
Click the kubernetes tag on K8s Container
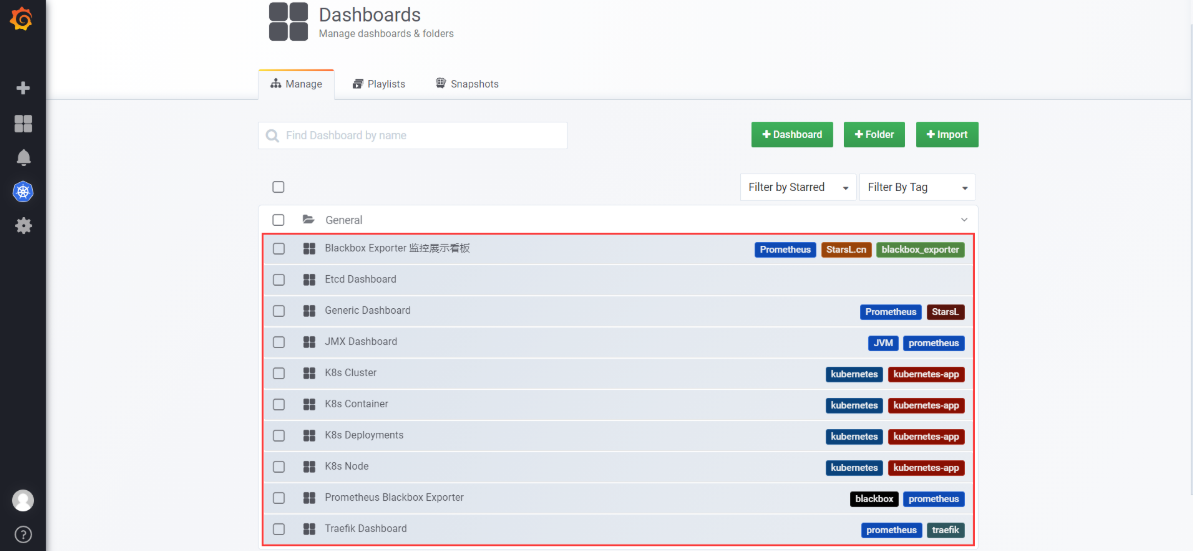(x=854, y=406)
